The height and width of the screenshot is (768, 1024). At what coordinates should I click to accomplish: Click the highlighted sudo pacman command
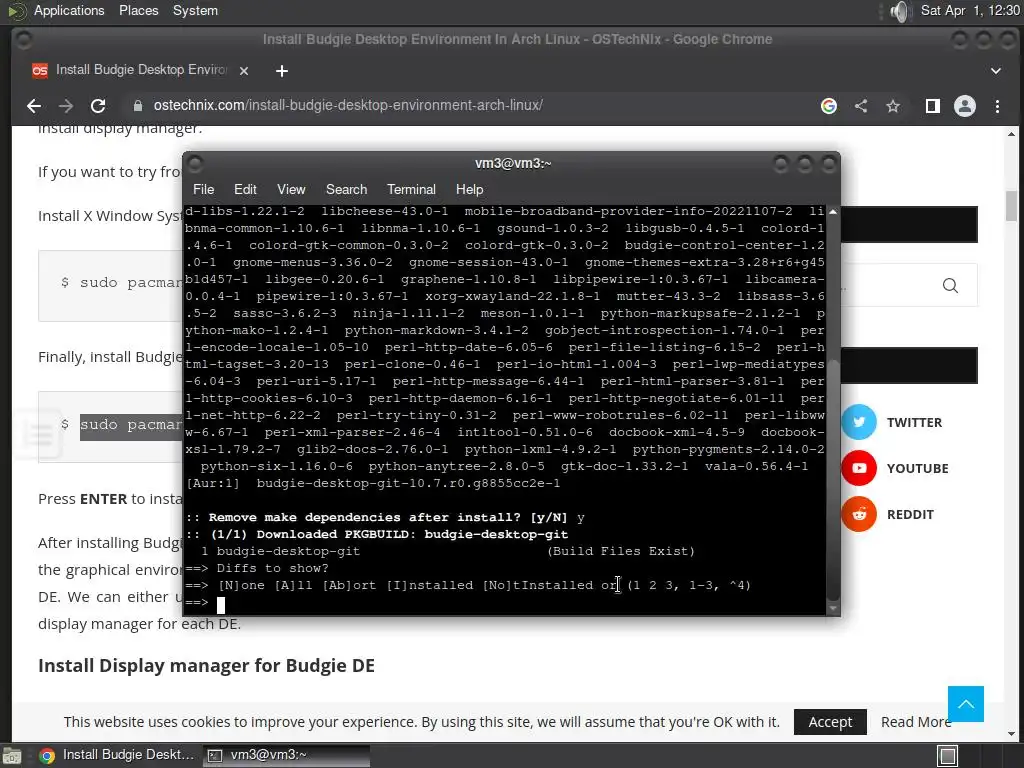[x=131, y=425]
